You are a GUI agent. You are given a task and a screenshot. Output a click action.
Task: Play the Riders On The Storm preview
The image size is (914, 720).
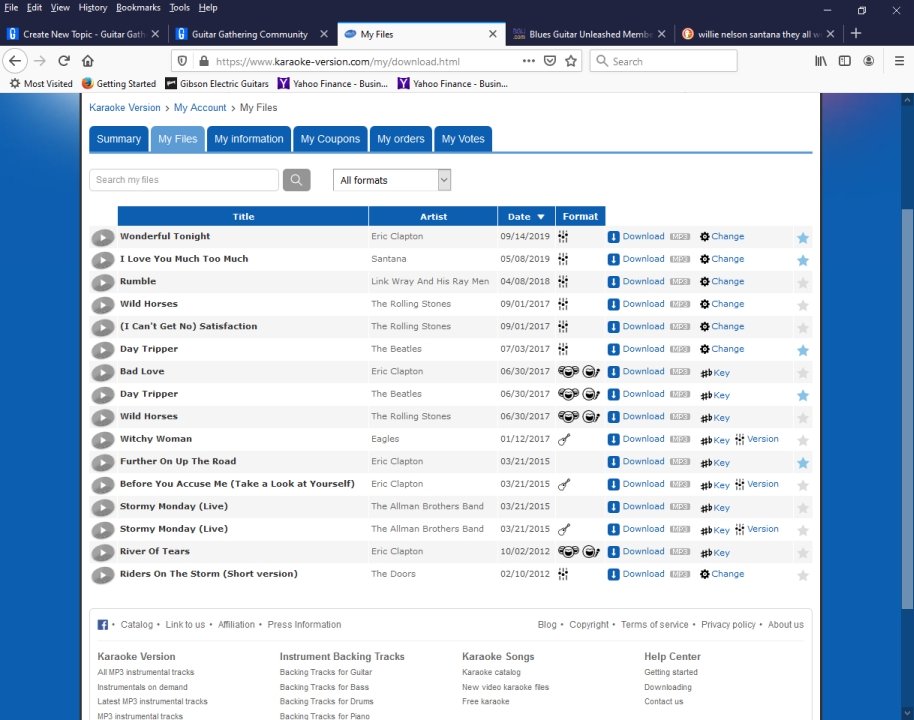103,575
